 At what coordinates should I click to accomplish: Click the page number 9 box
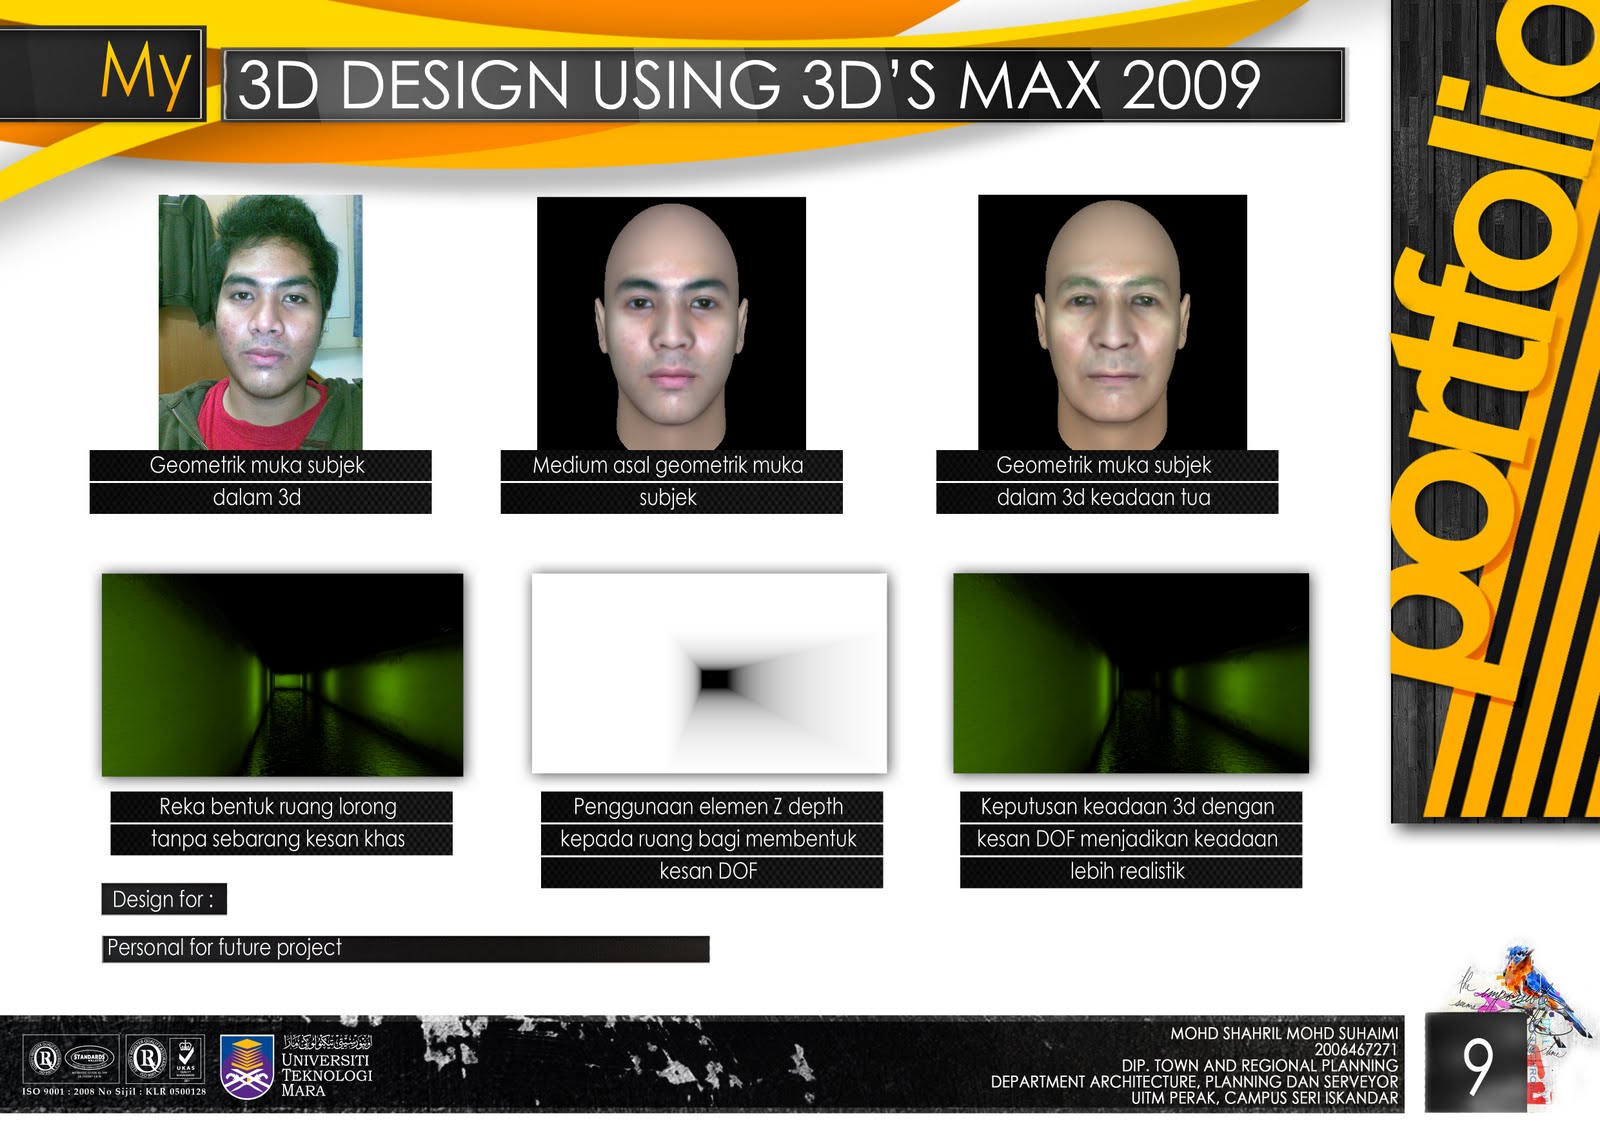[x=1476, y=1062]
